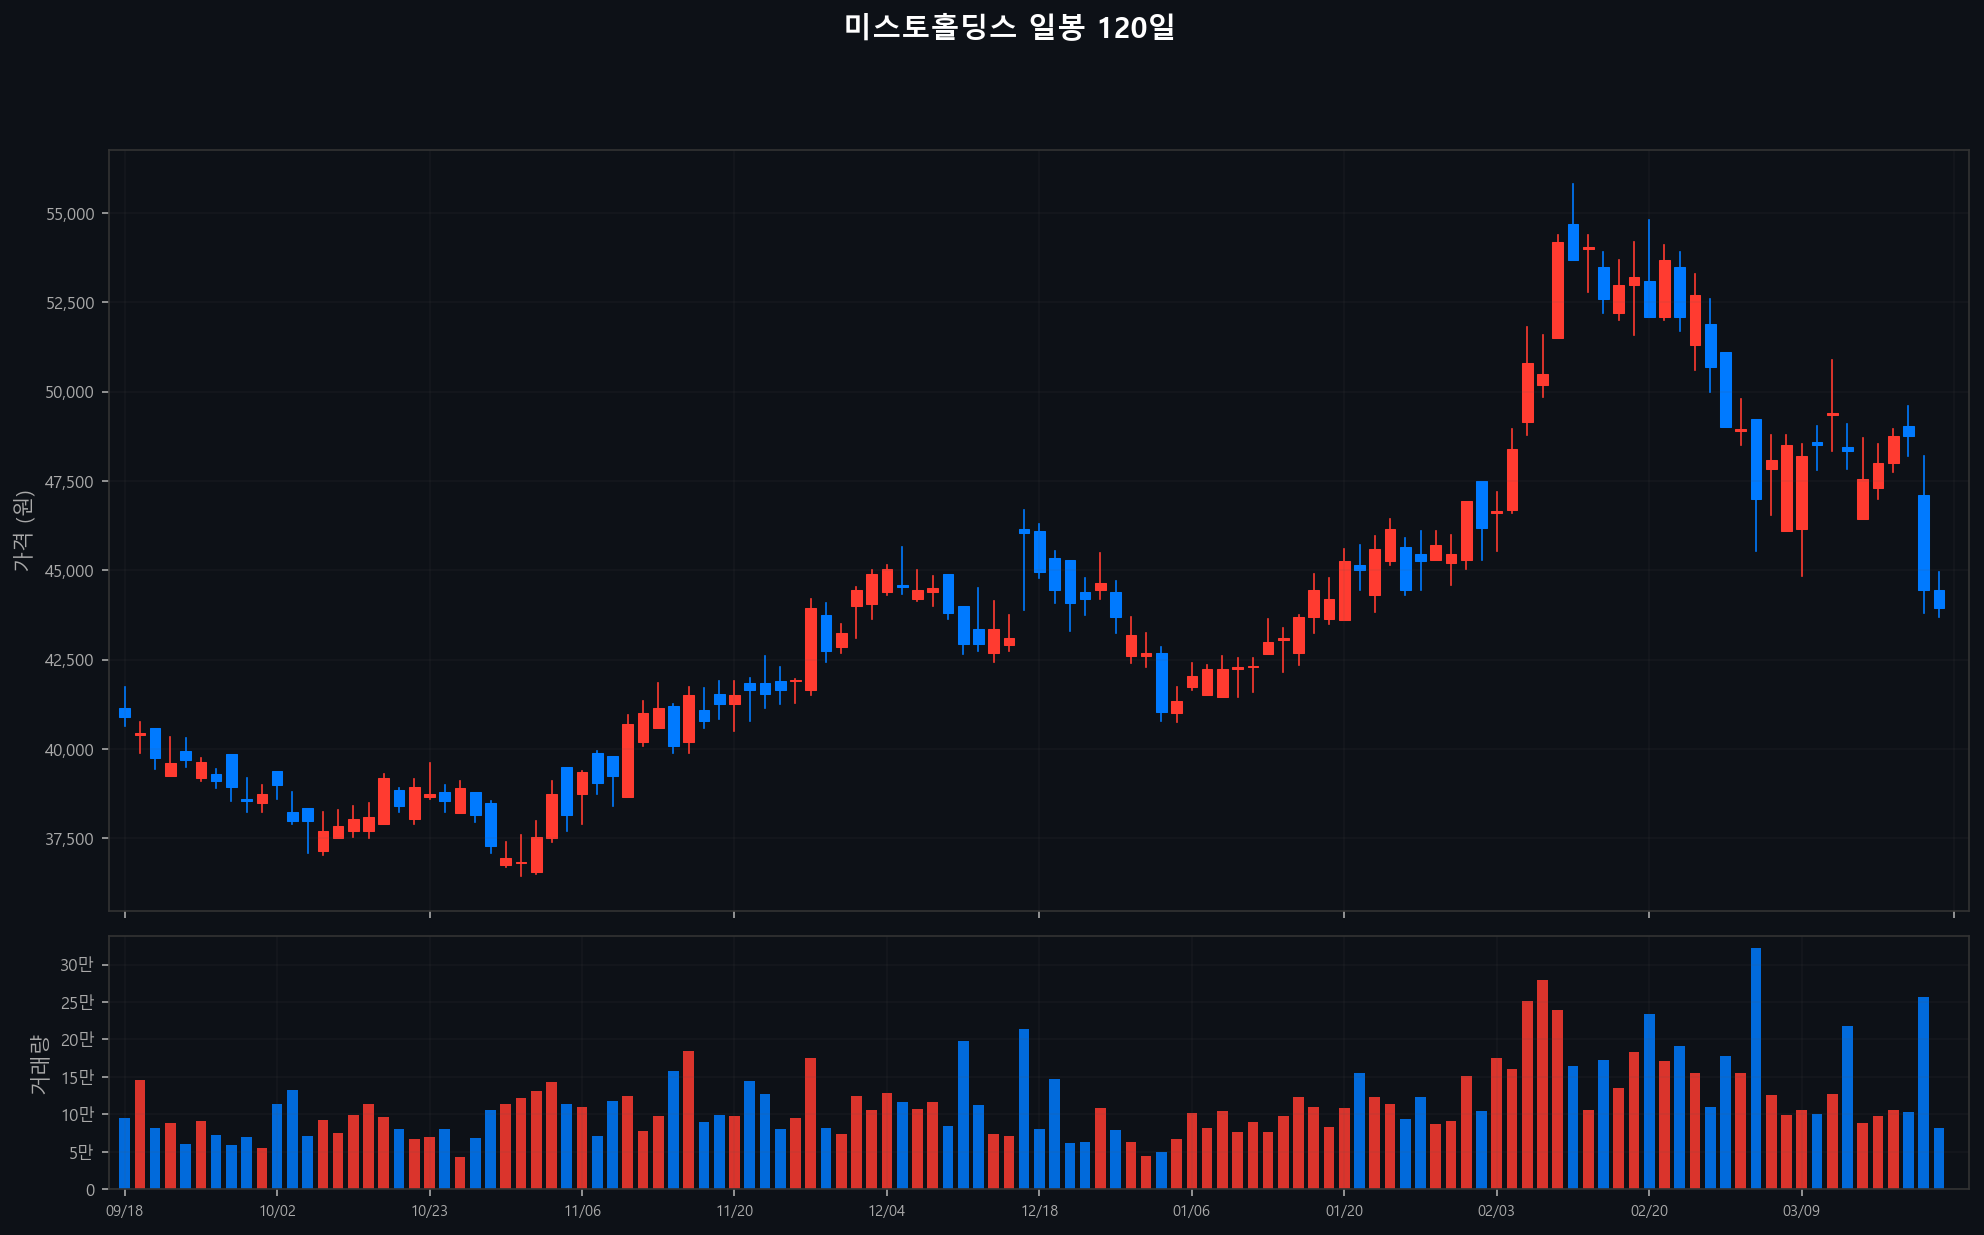Click the blue candle at the price peak
Image resolution: width=1984 pixels, height=1235 pixels.
(1573, 242)
